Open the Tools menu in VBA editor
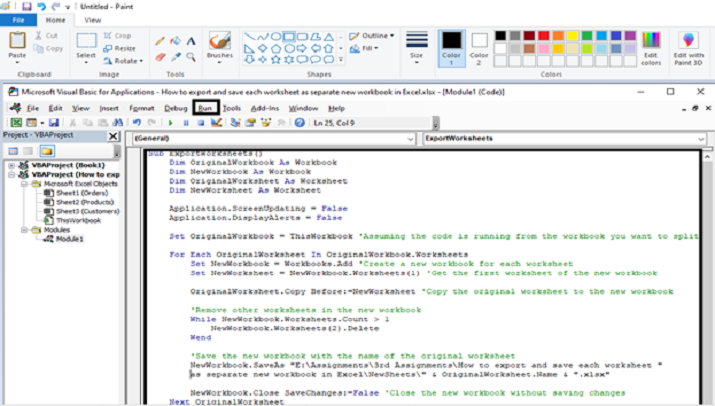 [x=232, y=108]
